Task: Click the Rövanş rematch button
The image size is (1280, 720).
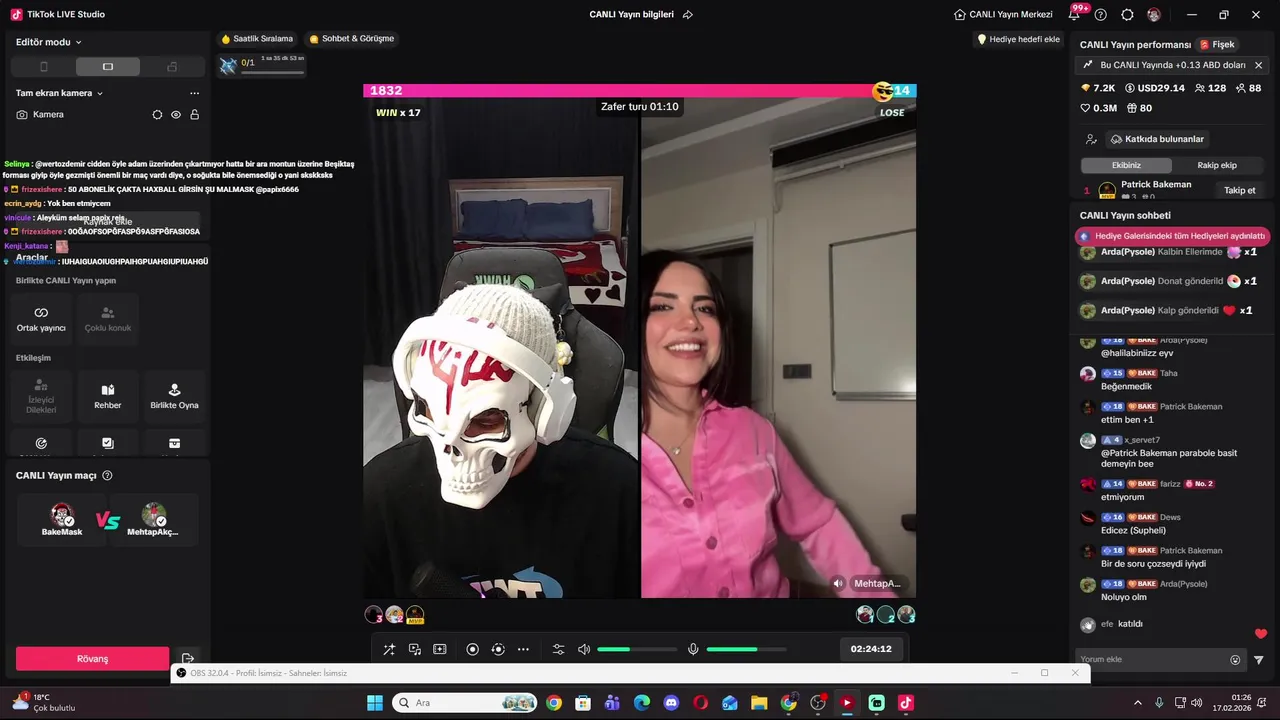Action: coord(92,659)
